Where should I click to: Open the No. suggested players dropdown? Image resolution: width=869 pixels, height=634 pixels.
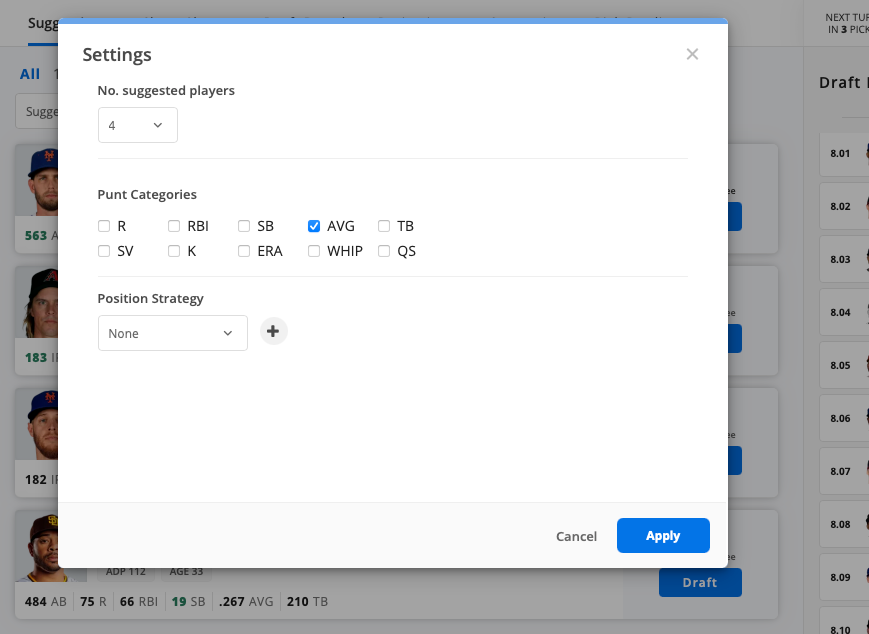(x=137, y=125)
